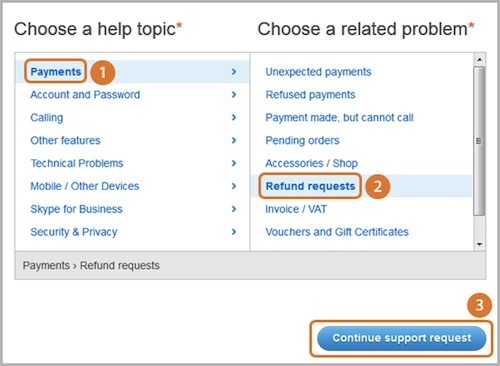Viewport: 500px width, 366px height.
Task: Click the Continue support request button
Action: point(402,338)
